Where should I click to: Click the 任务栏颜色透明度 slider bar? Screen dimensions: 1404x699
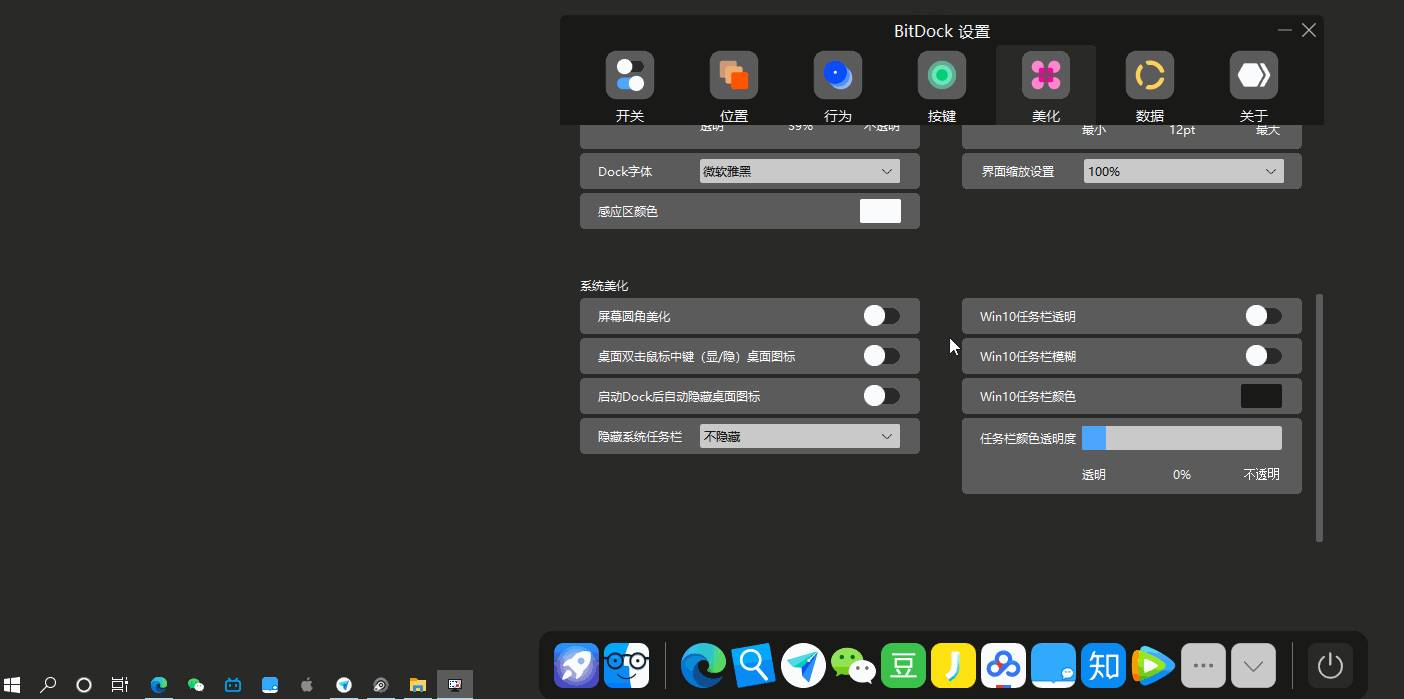[1182, 438]
